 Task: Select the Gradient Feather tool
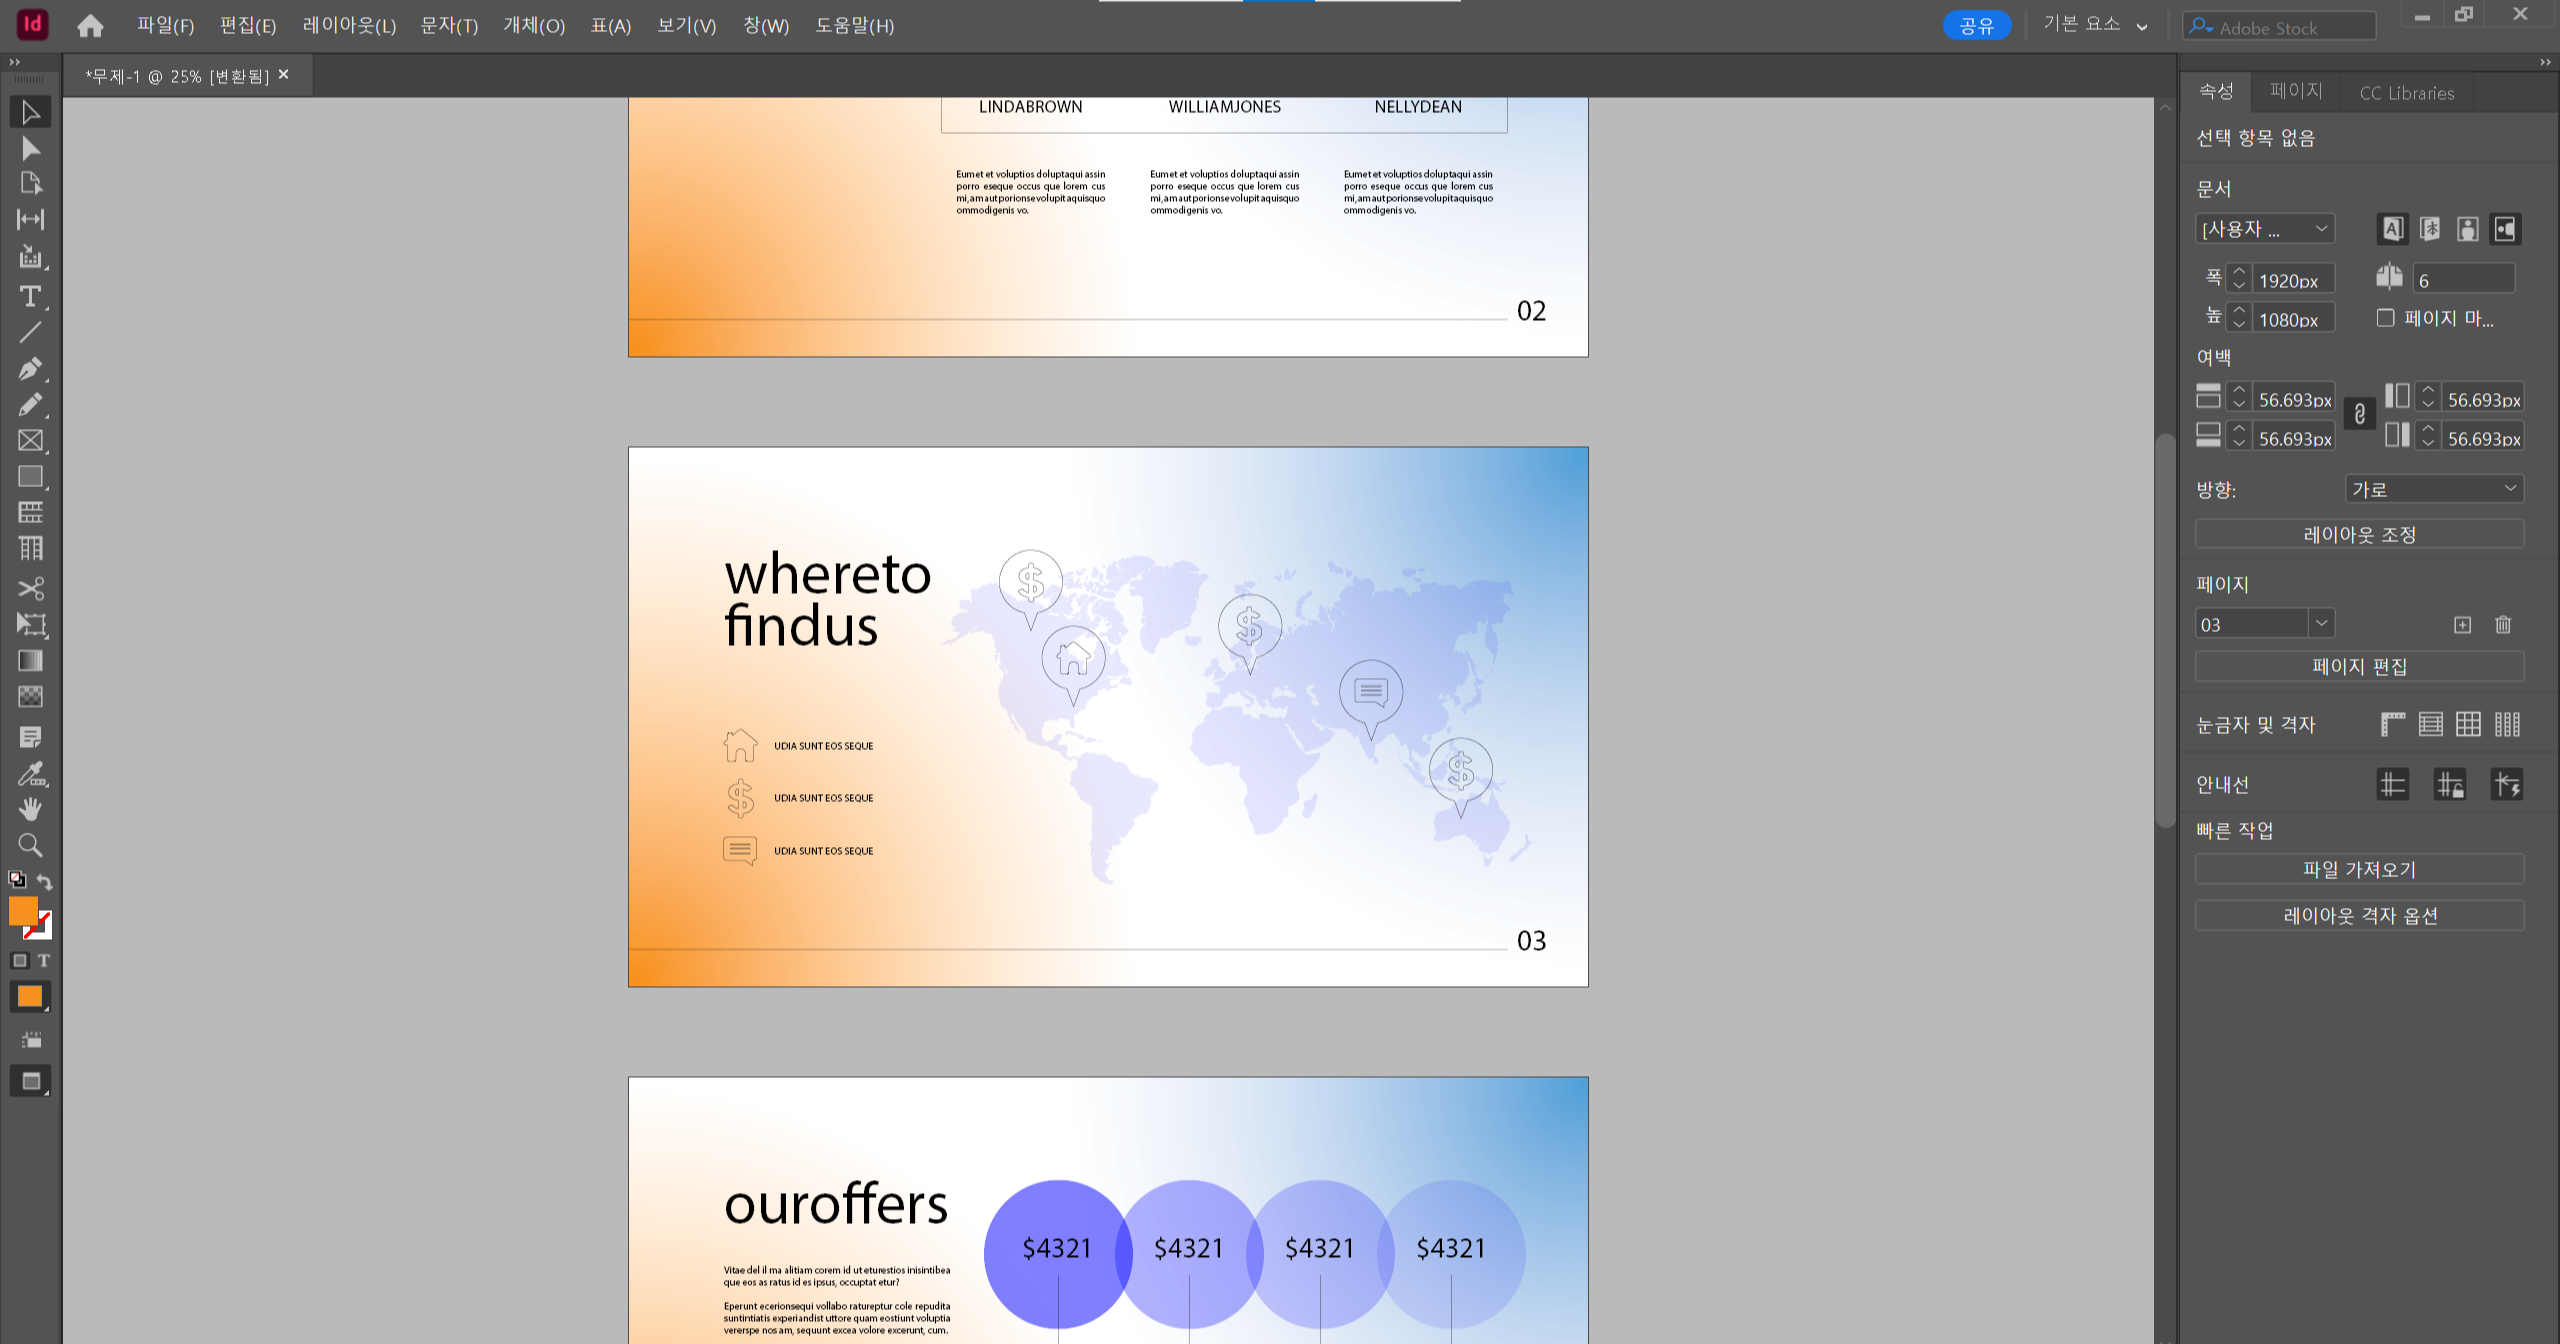coord(30,697)
